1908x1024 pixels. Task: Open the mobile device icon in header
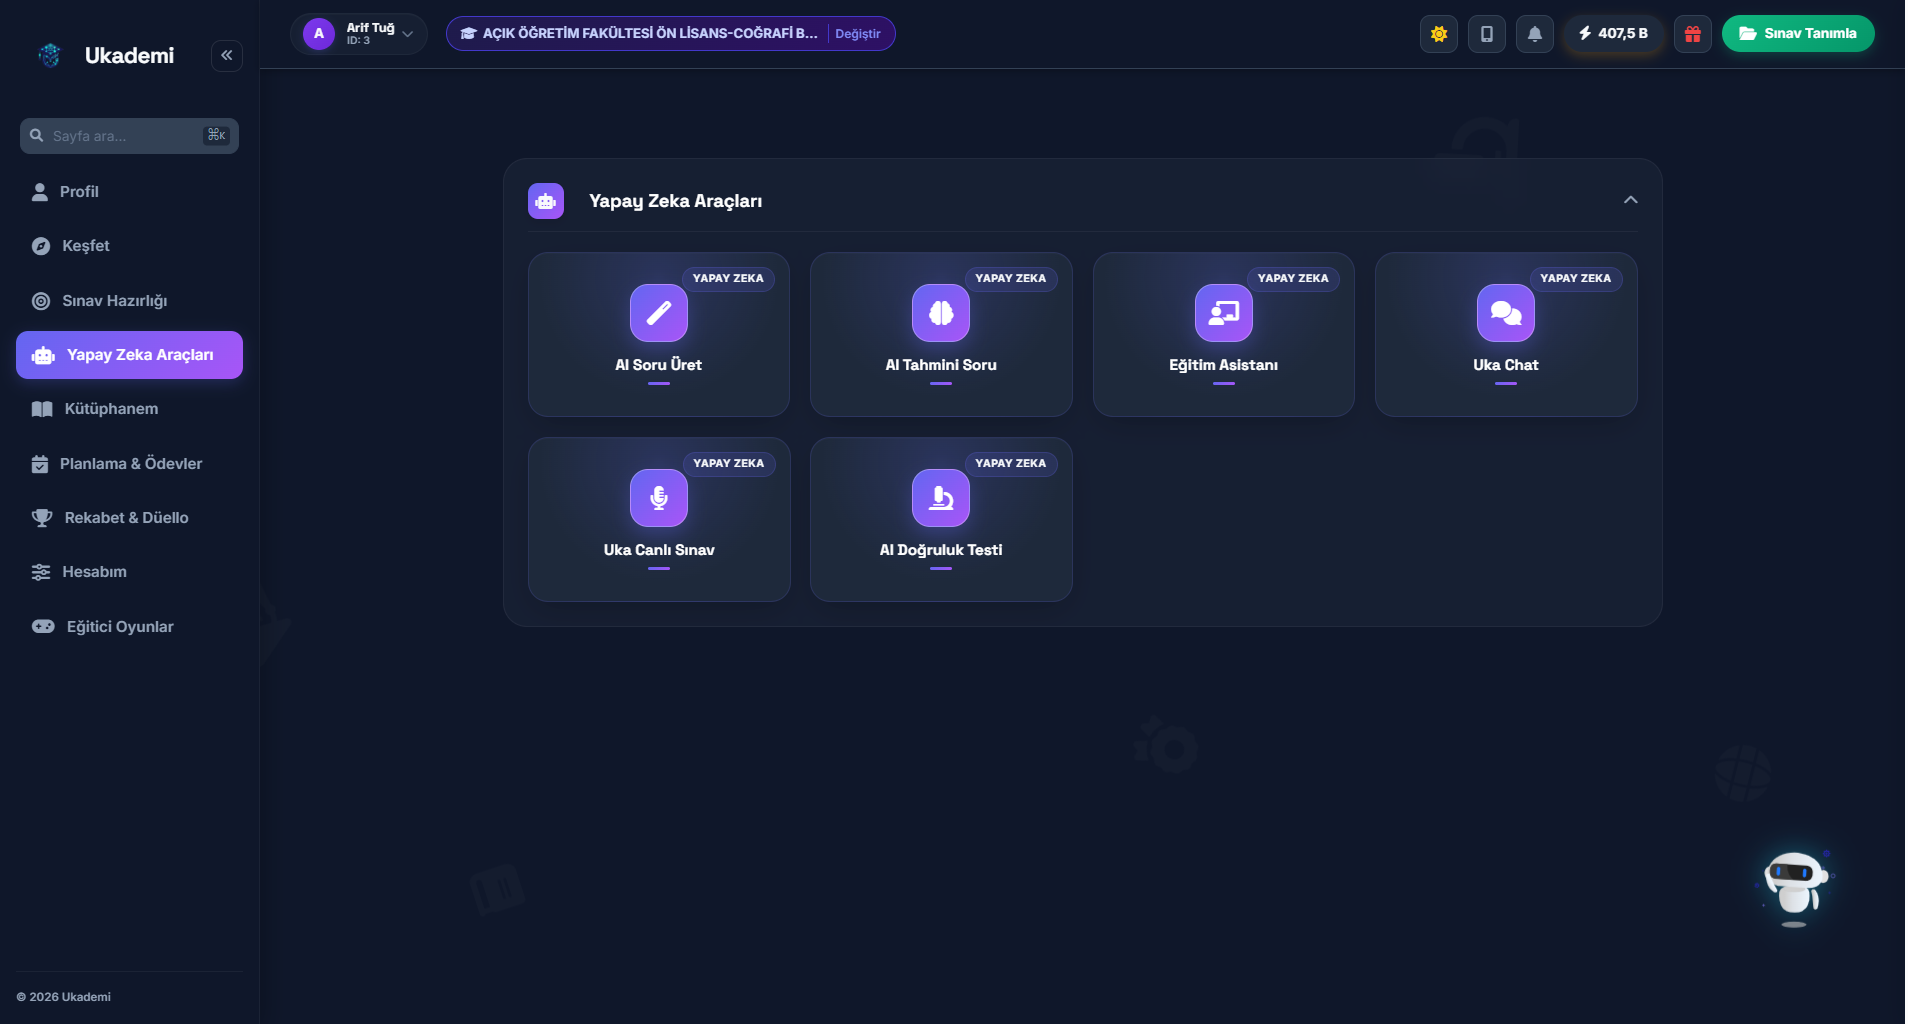point(1487,34)
